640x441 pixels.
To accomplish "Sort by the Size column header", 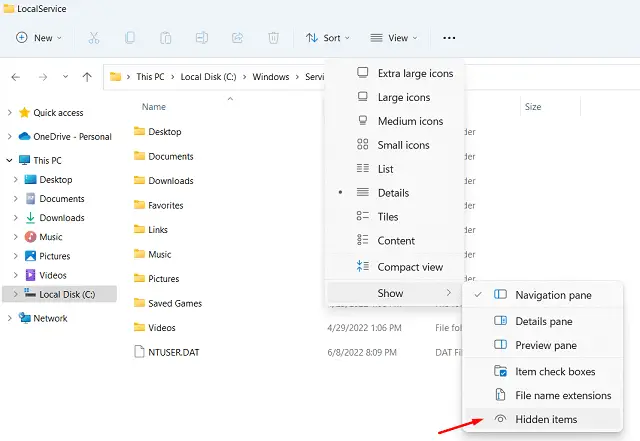I will pos(533,107).
